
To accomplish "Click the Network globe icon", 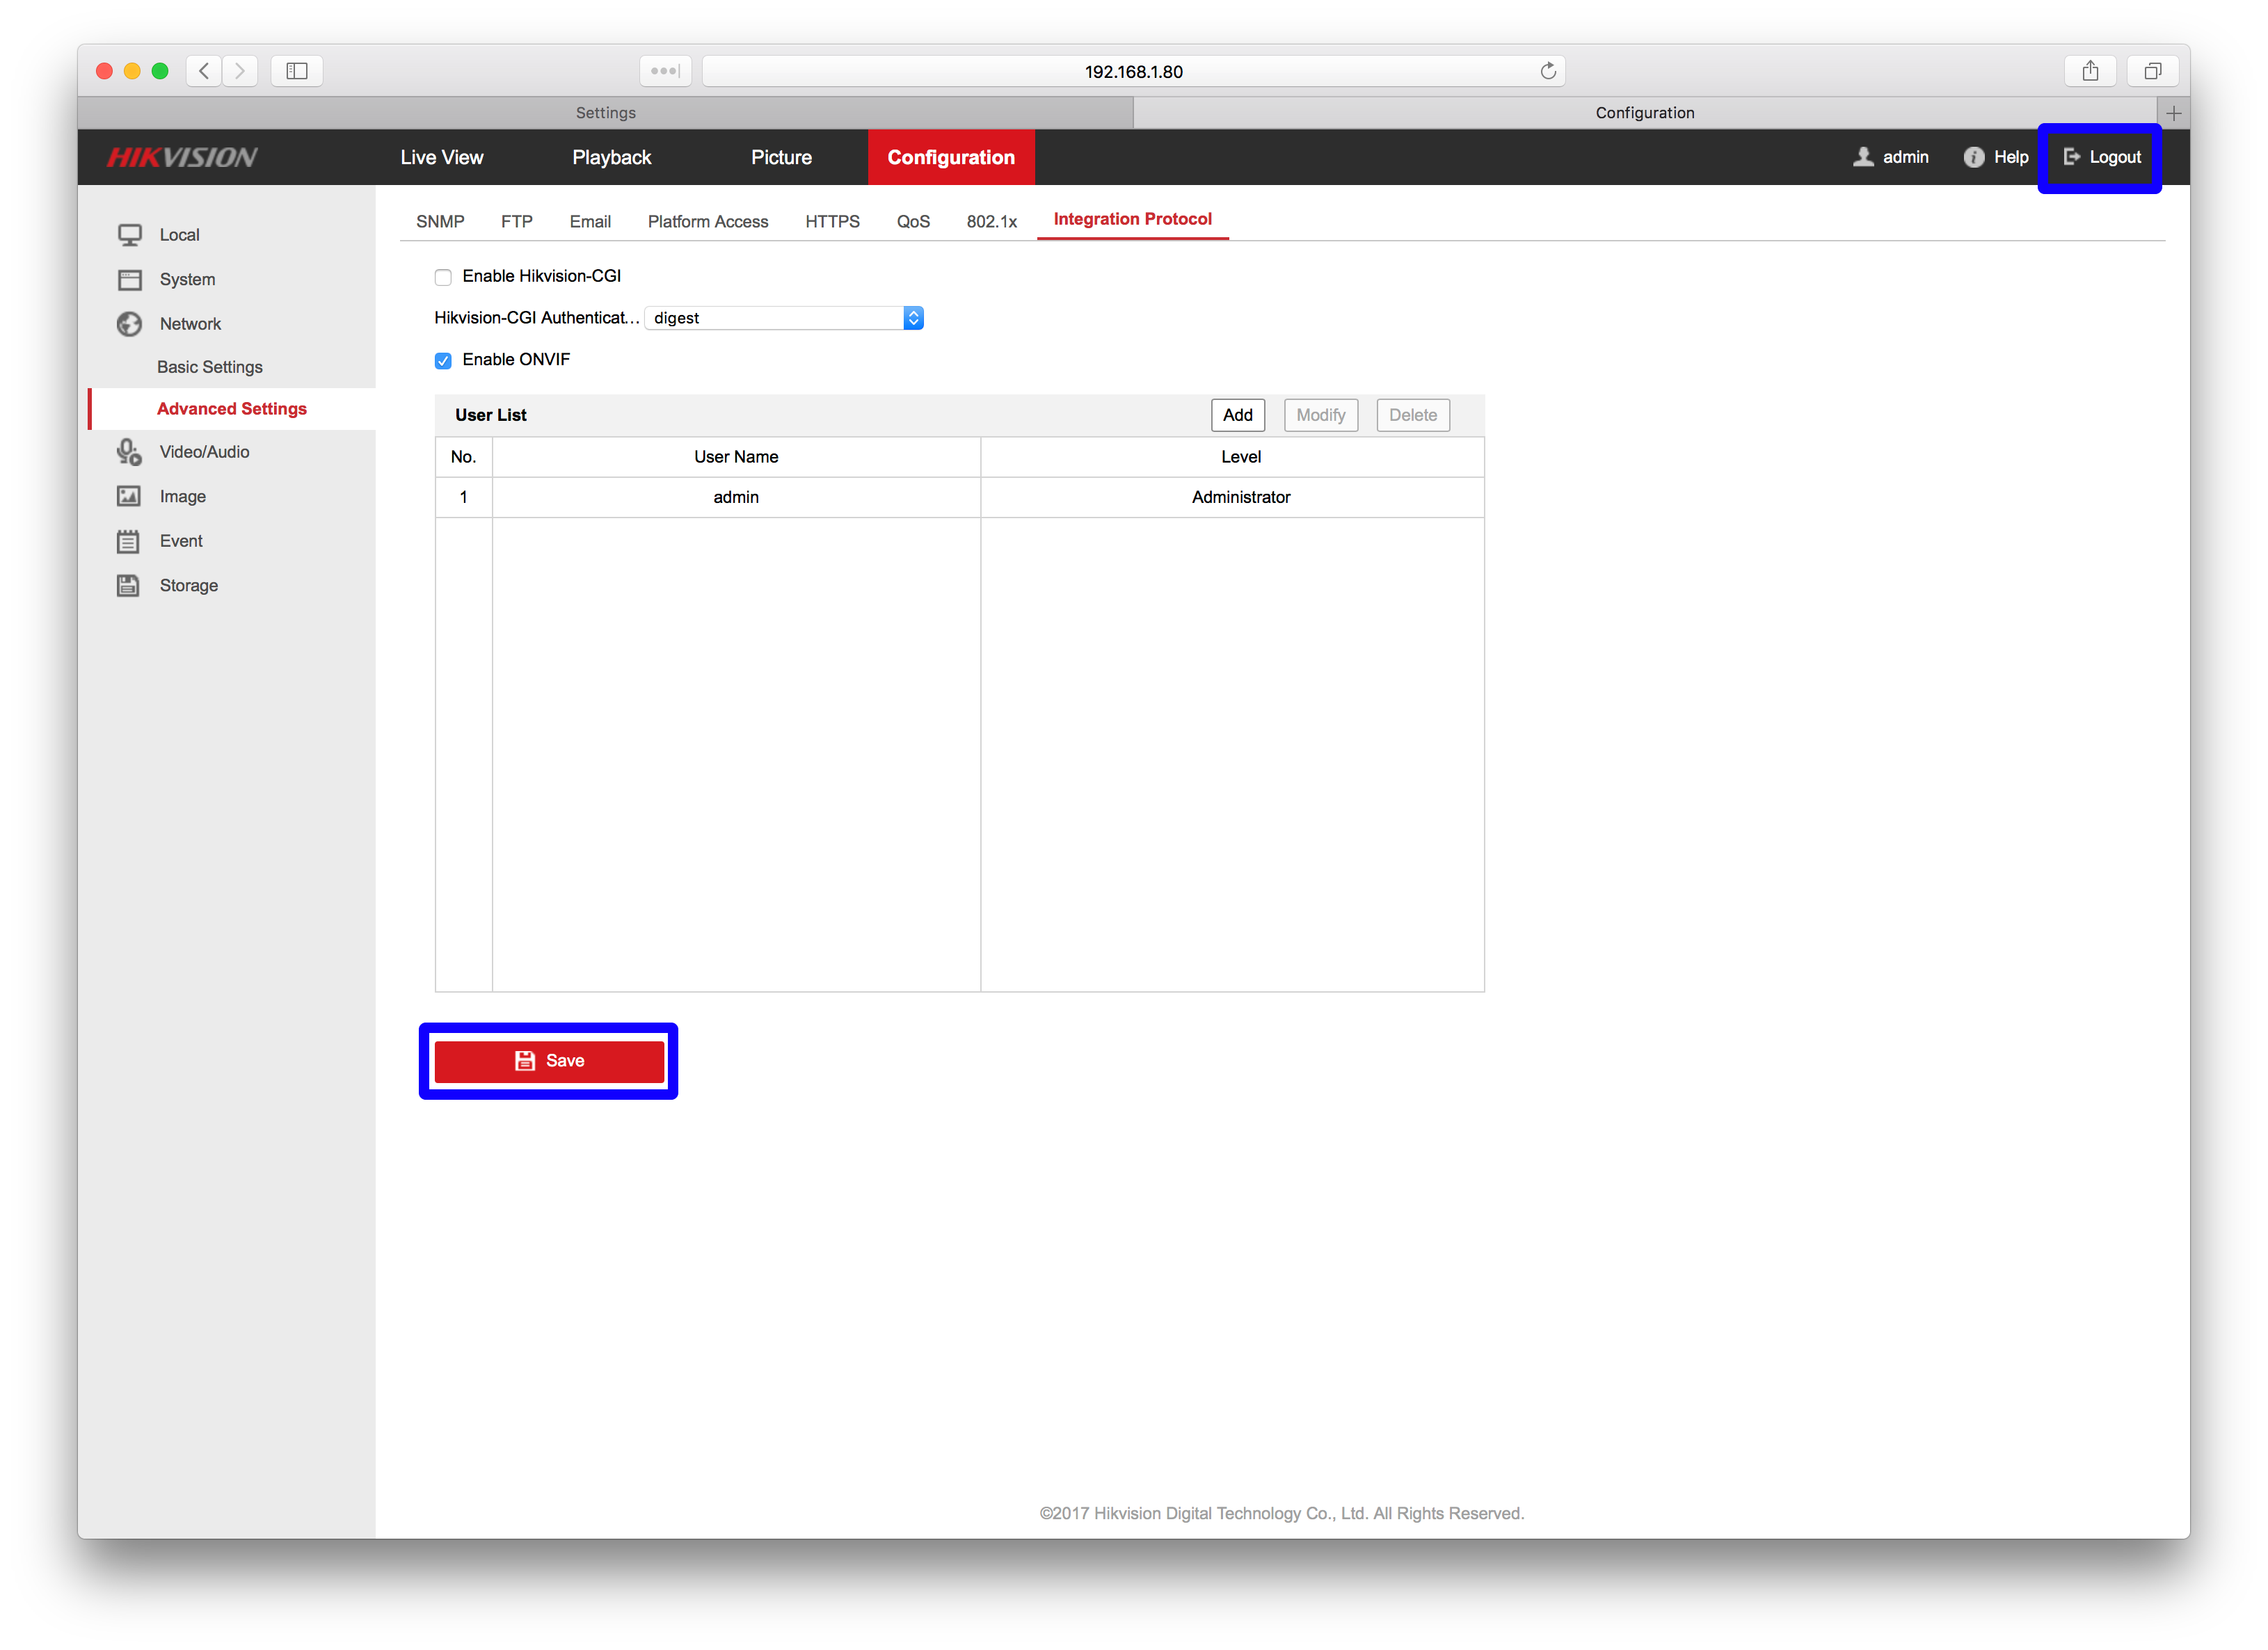I will (129, 324).
